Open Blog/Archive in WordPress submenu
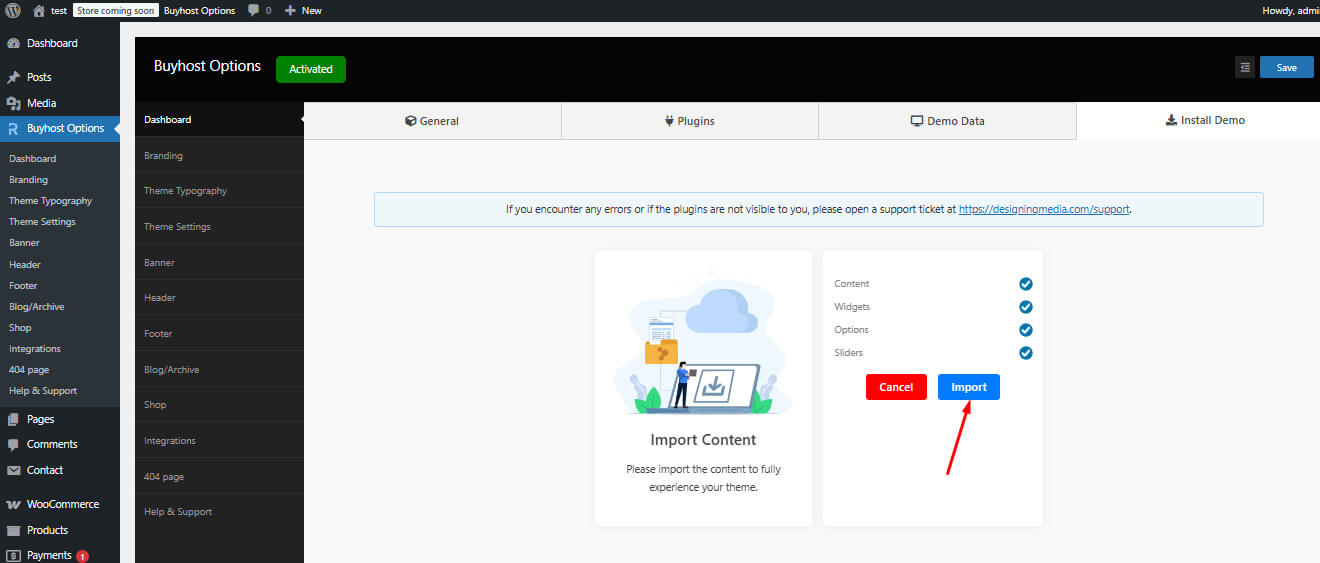1320x563 pixels. click(35, 307)
